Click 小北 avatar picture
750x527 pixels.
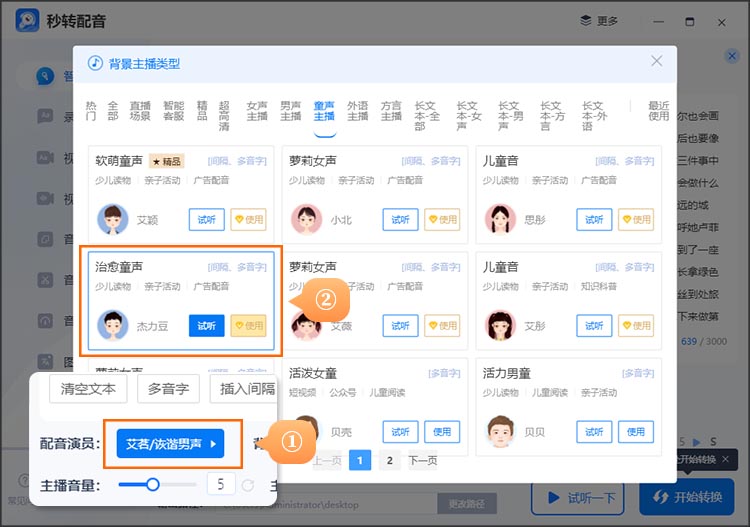[x=306, y=219]
